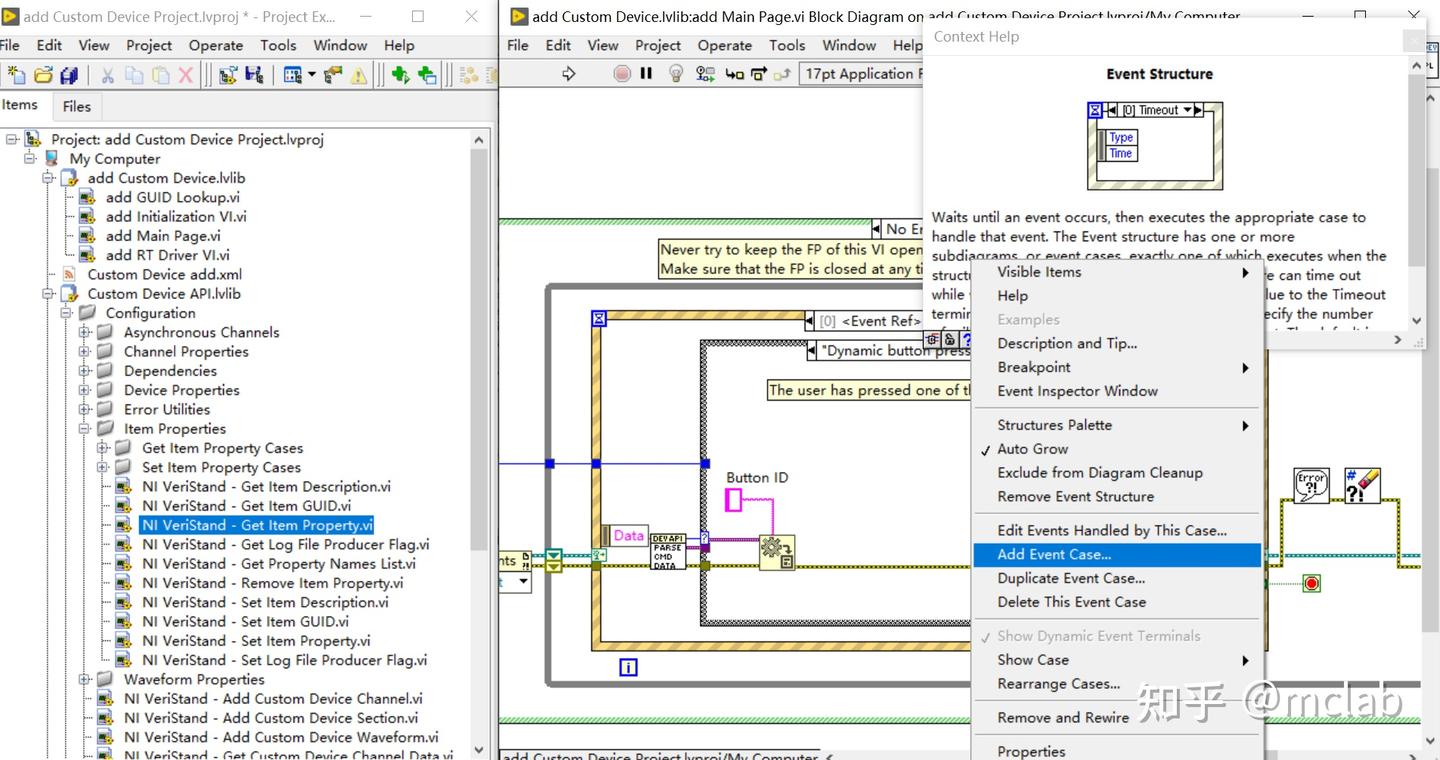Click the red stop terminal on diagram
Screen dimensions: 1440x760
coord(1311,583)
